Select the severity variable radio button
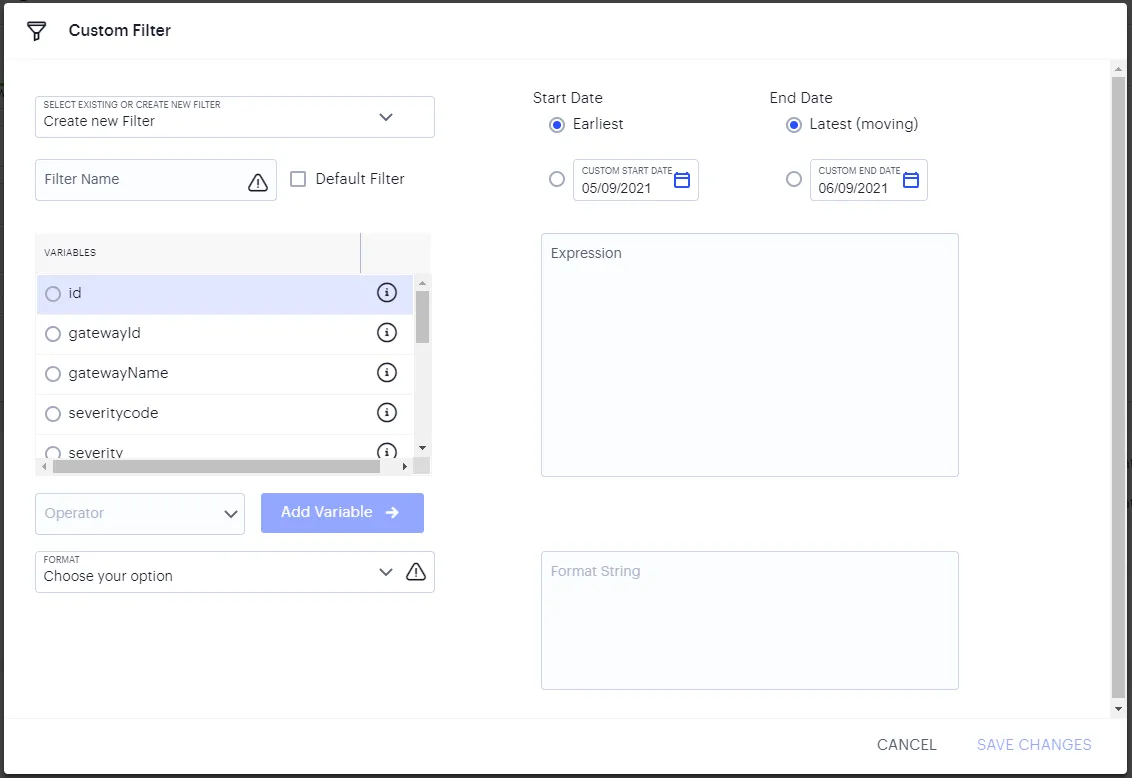The image size is (1132, 778). pos(53,453)
